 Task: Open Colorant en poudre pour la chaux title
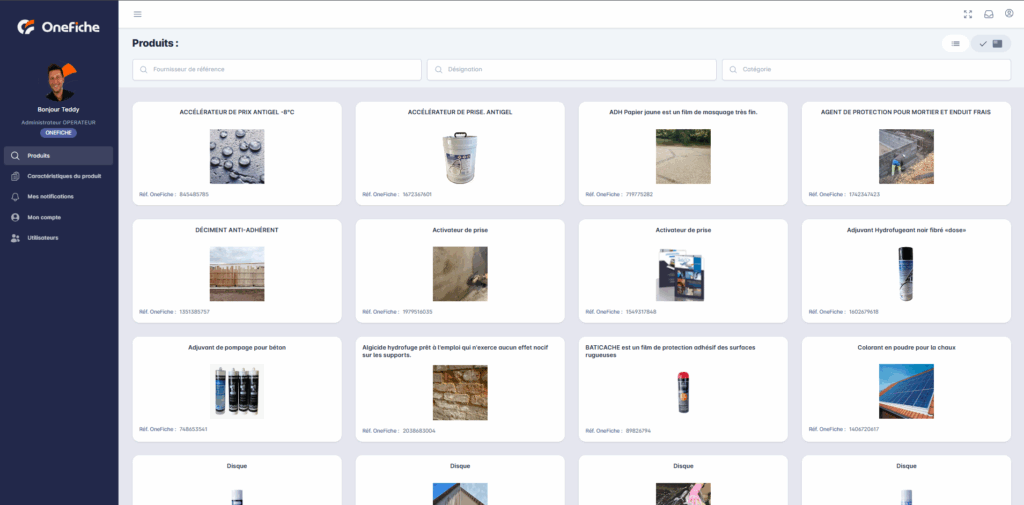click(906, 348)
